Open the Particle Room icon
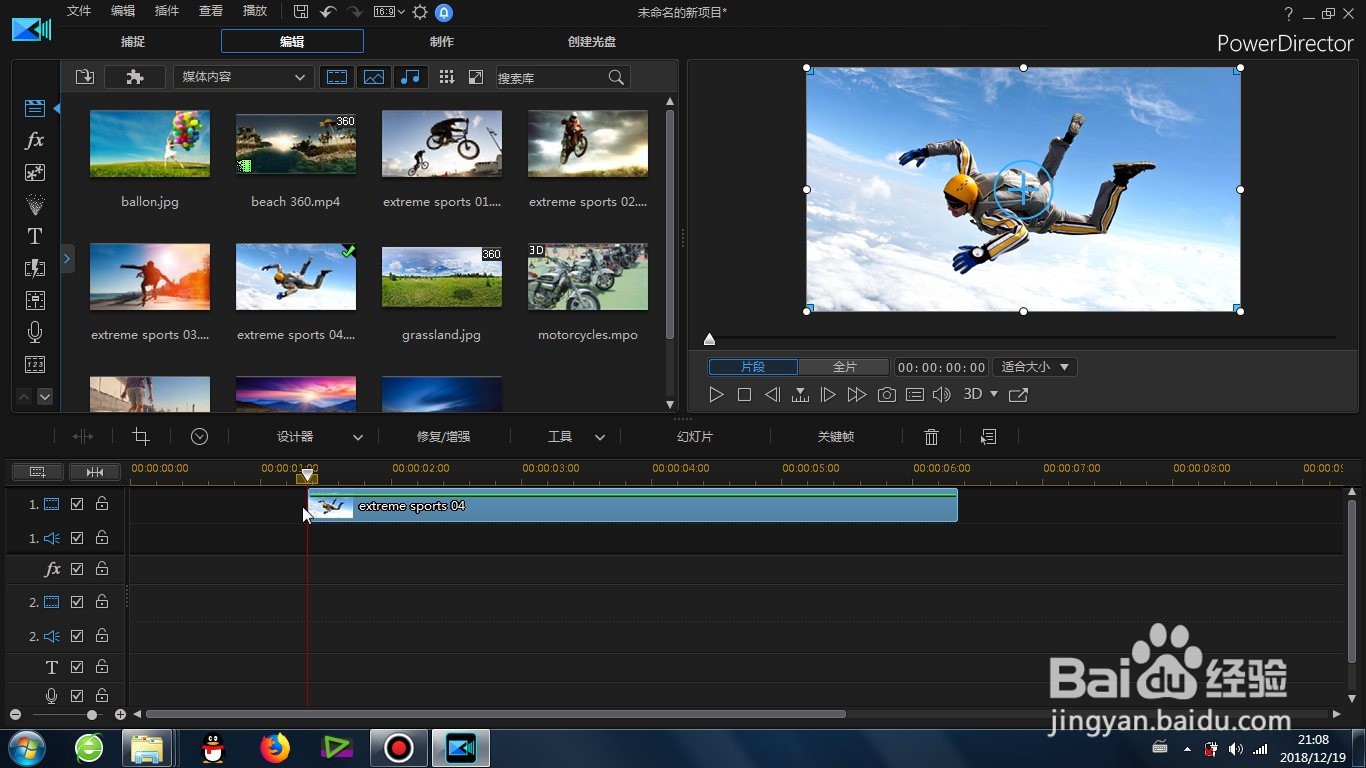This screenshot has height=768, width=1366. coord(35,204)
